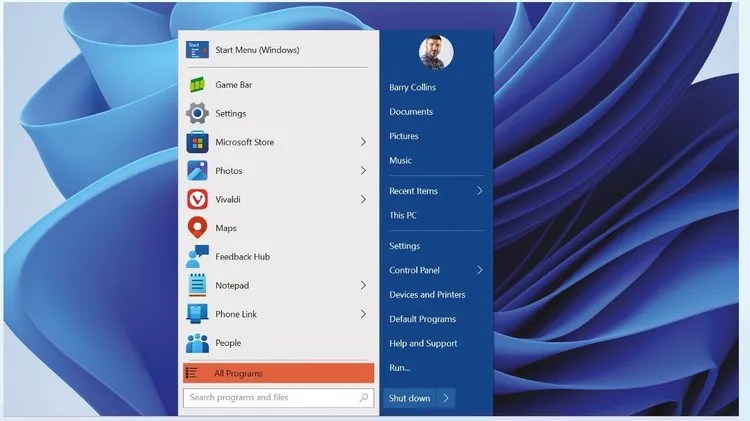This screenshot has height=421, width=750.
Task: Click the search magnifier icon
Action: tap(364, 397)
